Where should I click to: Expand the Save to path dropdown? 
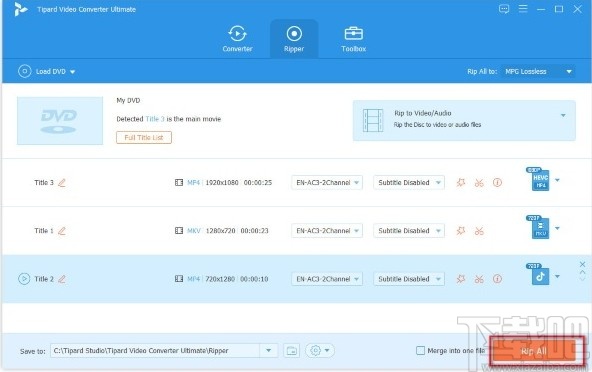pyautogui.click(x=268, y=350)
